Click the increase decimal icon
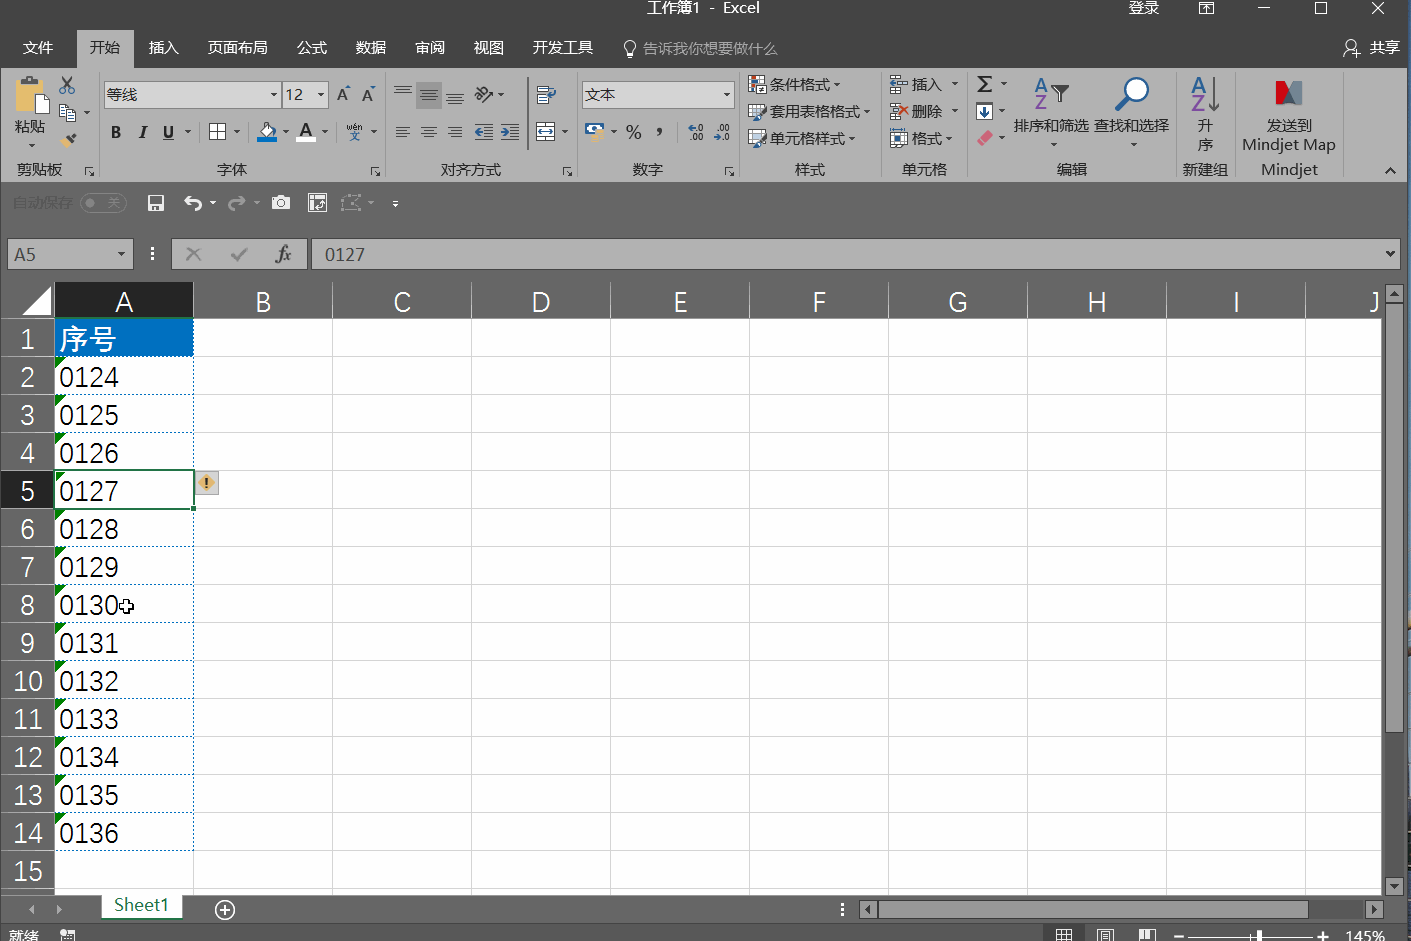1411x941 pixels. tap(696, 132)
